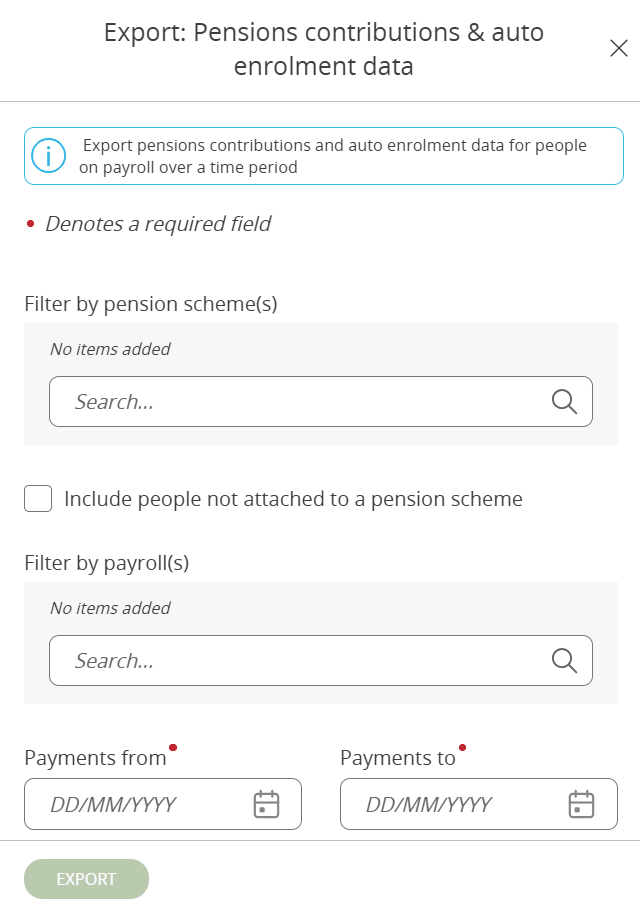The width and height of the screenshot is (640, 908).
Task: Click the magnifying glass in pension scheme search
Action: pos(563,401)
